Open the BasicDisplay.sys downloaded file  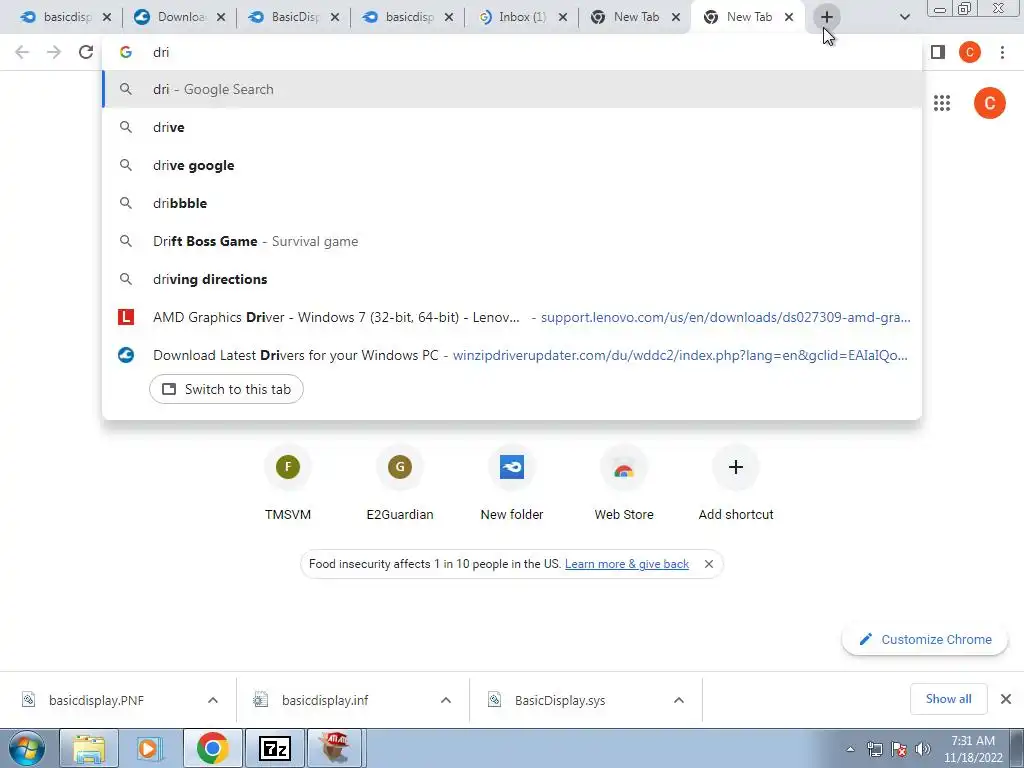coord(560,700)
